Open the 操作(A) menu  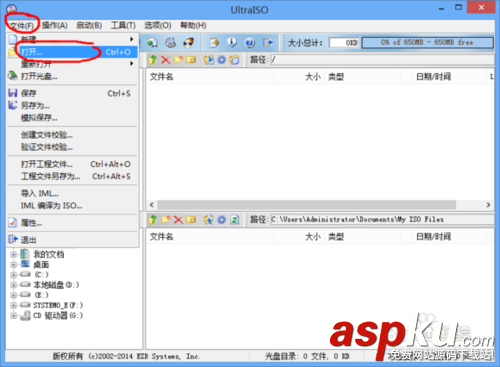(x=55, y=25)
